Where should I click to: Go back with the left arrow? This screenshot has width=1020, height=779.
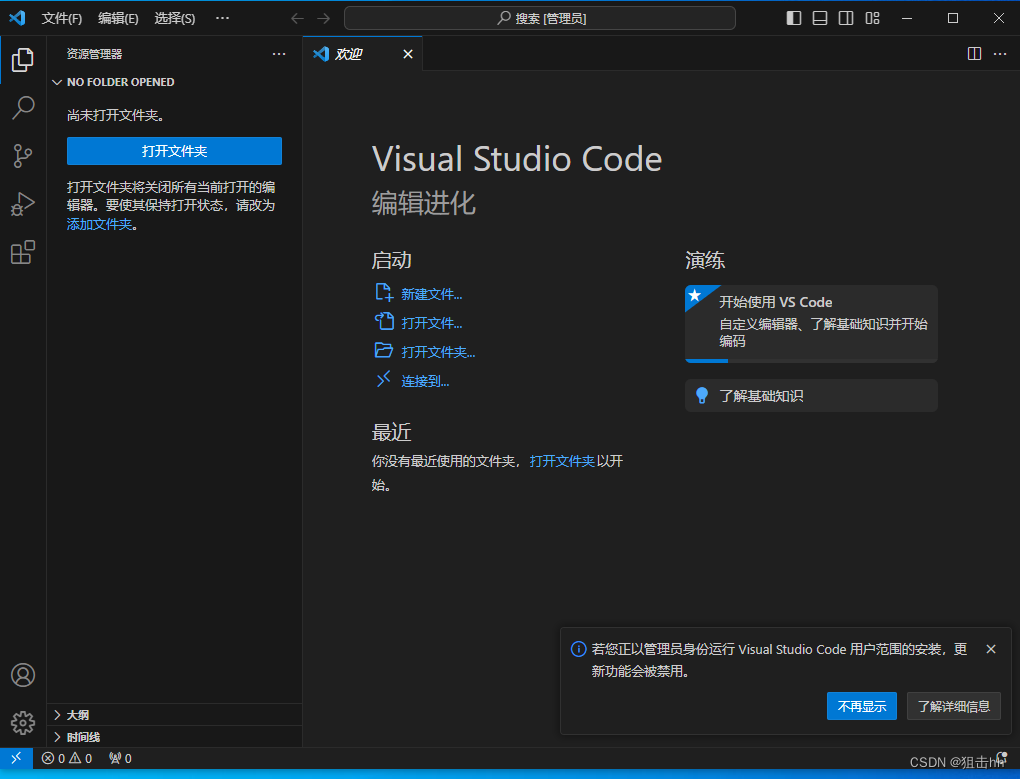[x=297, y=18]
